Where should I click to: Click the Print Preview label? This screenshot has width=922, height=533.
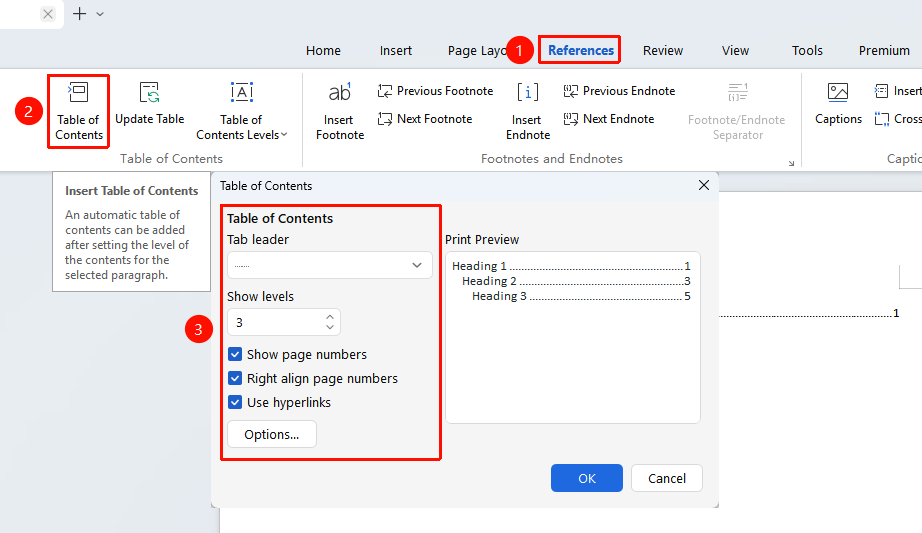point(482,239)
